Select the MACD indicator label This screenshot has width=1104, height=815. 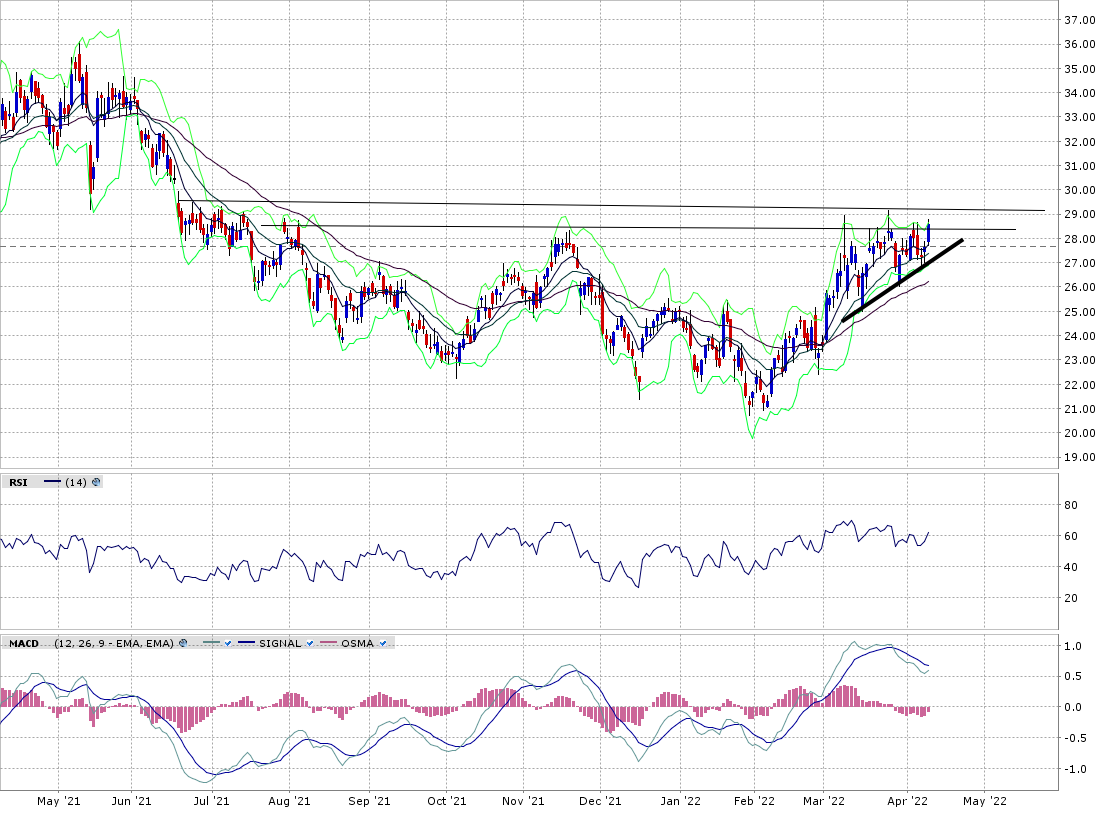pos(23,643)
